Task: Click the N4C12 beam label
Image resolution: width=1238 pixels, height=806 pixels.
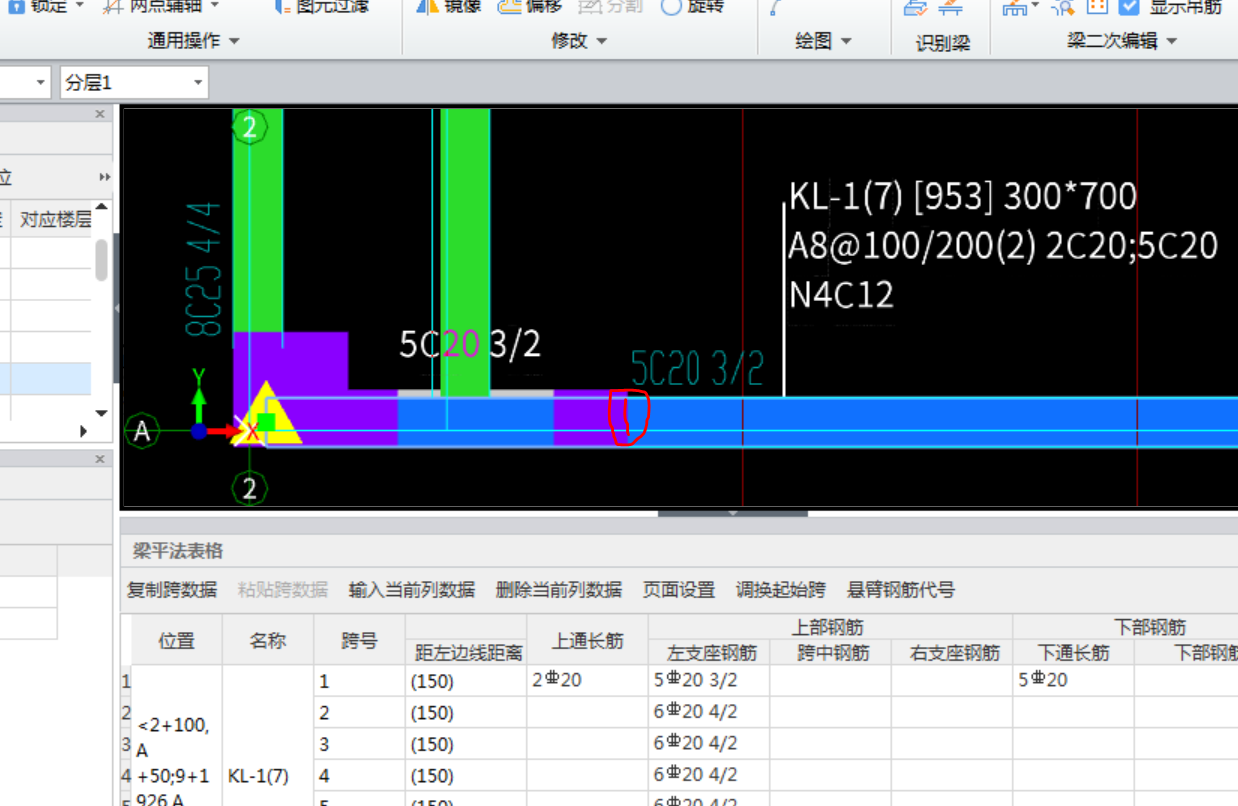Action: pos(841,294)
